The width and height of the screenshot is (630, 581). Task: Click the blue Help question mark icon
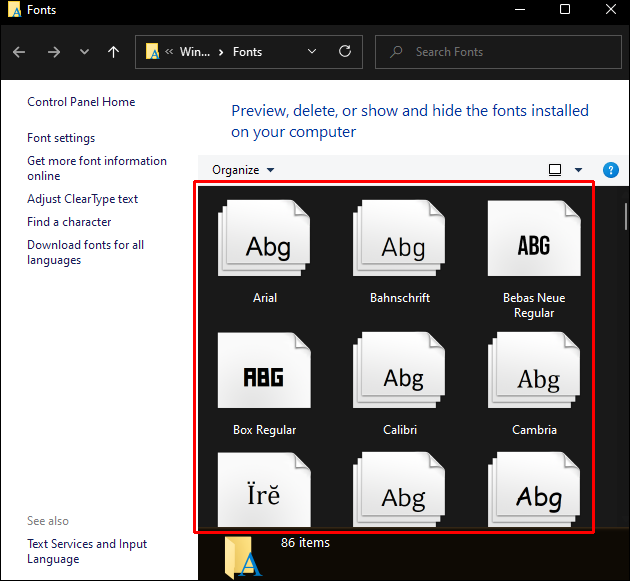click(x=611, y=170)
